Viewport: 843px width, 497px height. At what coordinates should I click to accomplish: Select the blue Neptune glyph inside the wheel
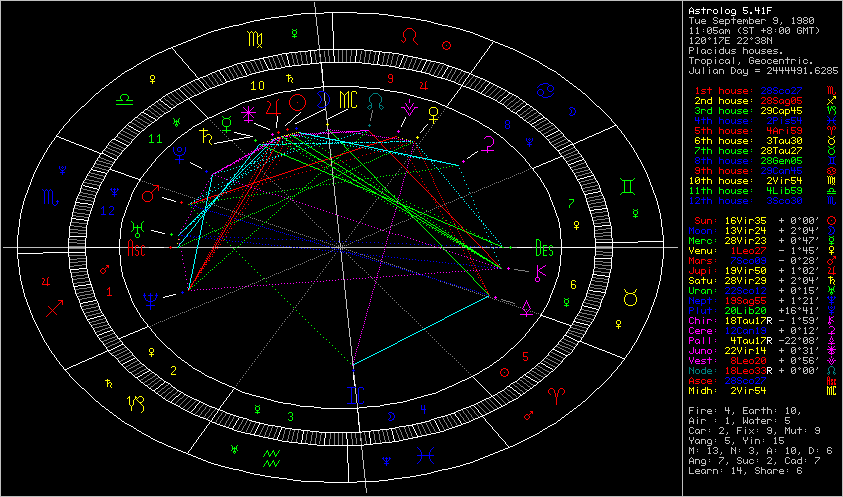pyautogui.click(x=151, y=298)
